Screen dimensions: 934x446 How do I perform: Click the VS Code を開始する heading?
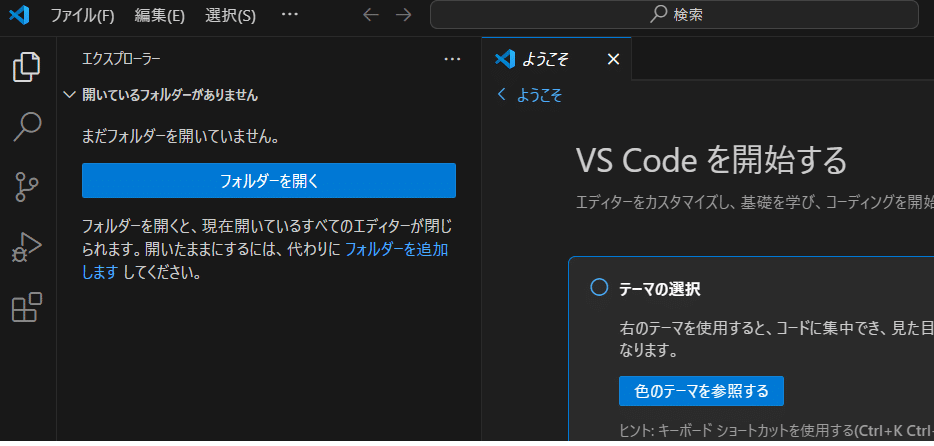click(x=711, y=160)
